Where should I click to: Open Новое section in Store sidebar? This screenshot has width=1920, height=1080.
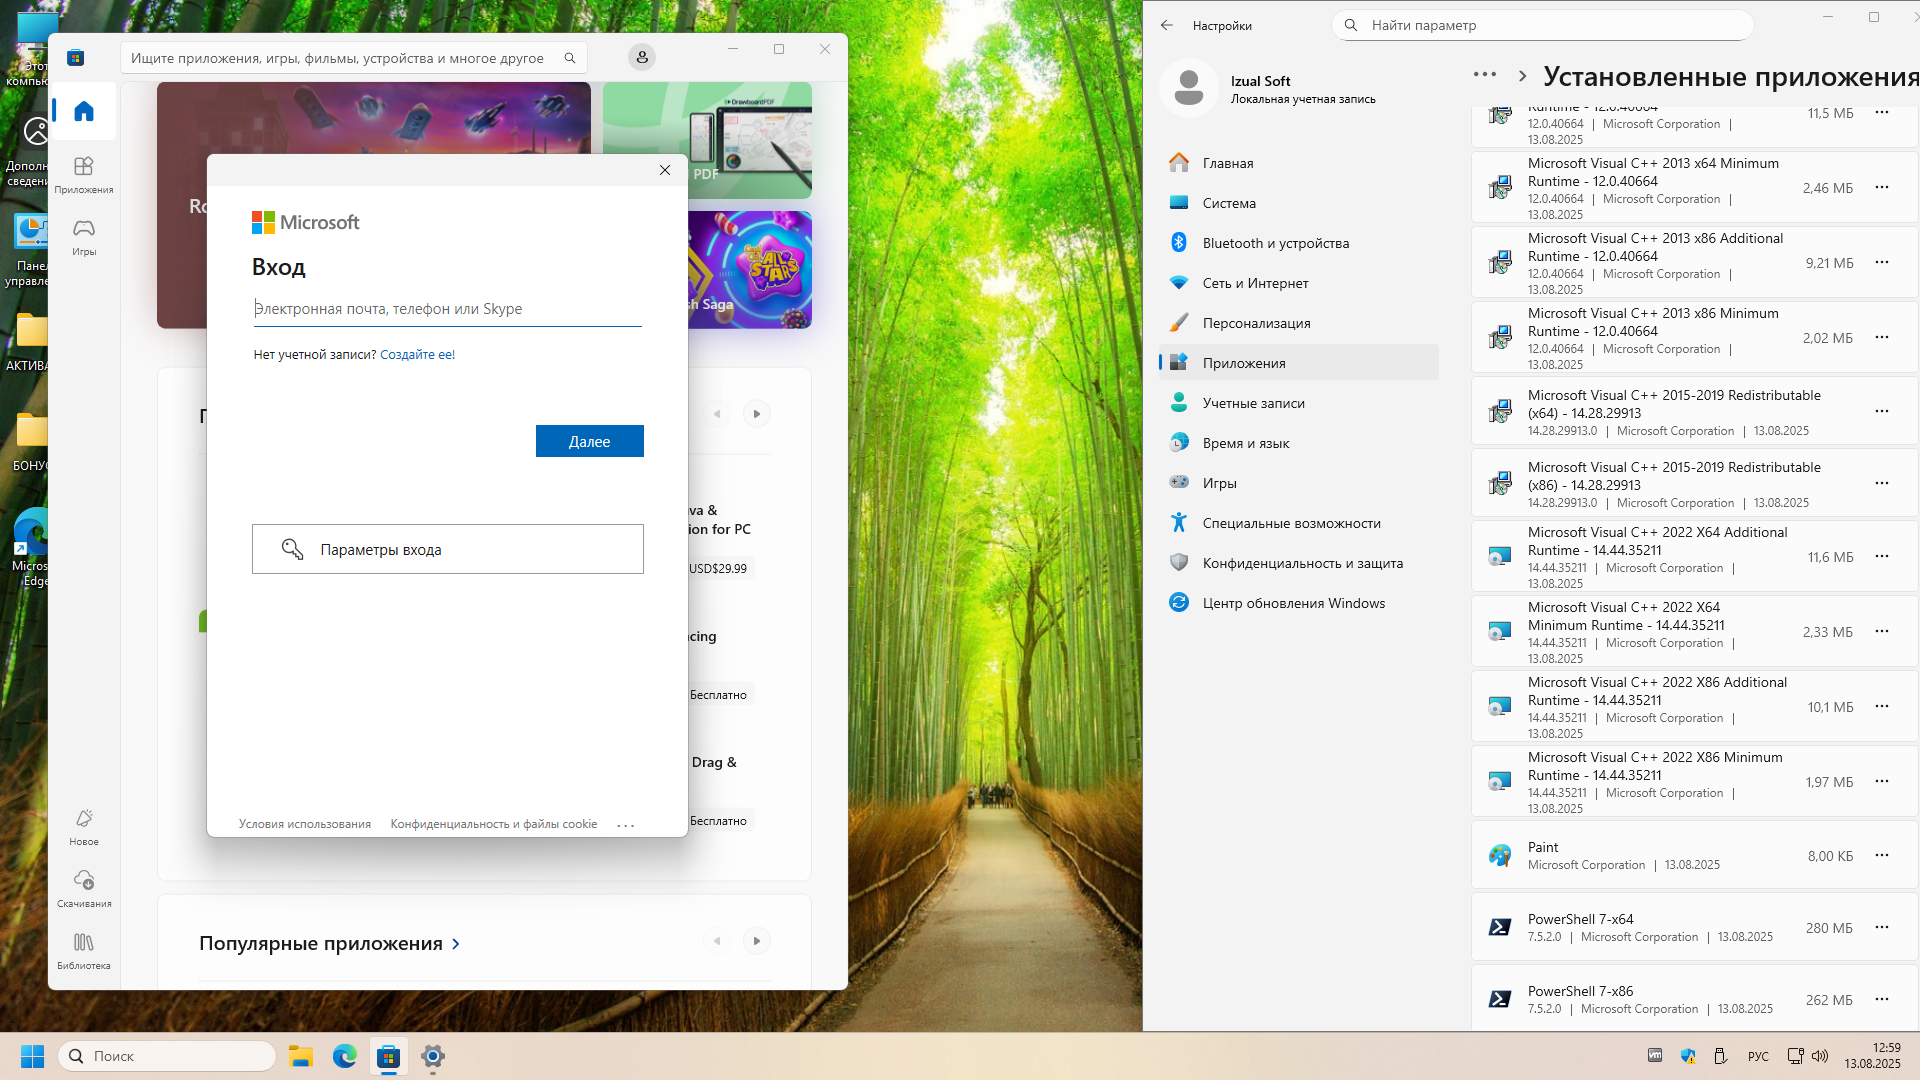tap(84, 827)
